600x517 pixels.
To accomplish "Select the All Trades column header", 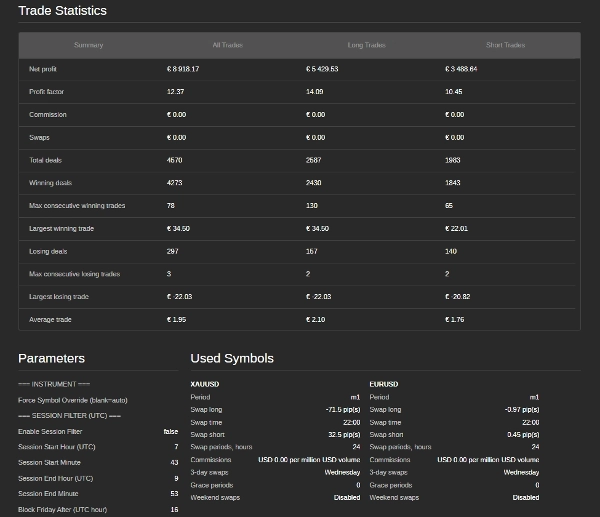I will click(x=227, y=45).
